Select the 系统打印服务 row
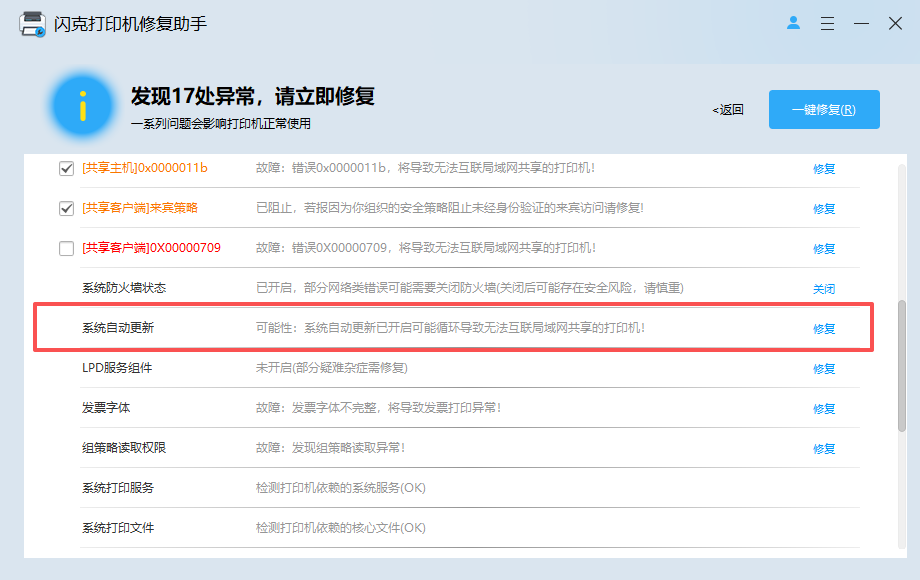The width and height of the screenshot is (920, 580). pyautogui.click(x=469, y=488)
